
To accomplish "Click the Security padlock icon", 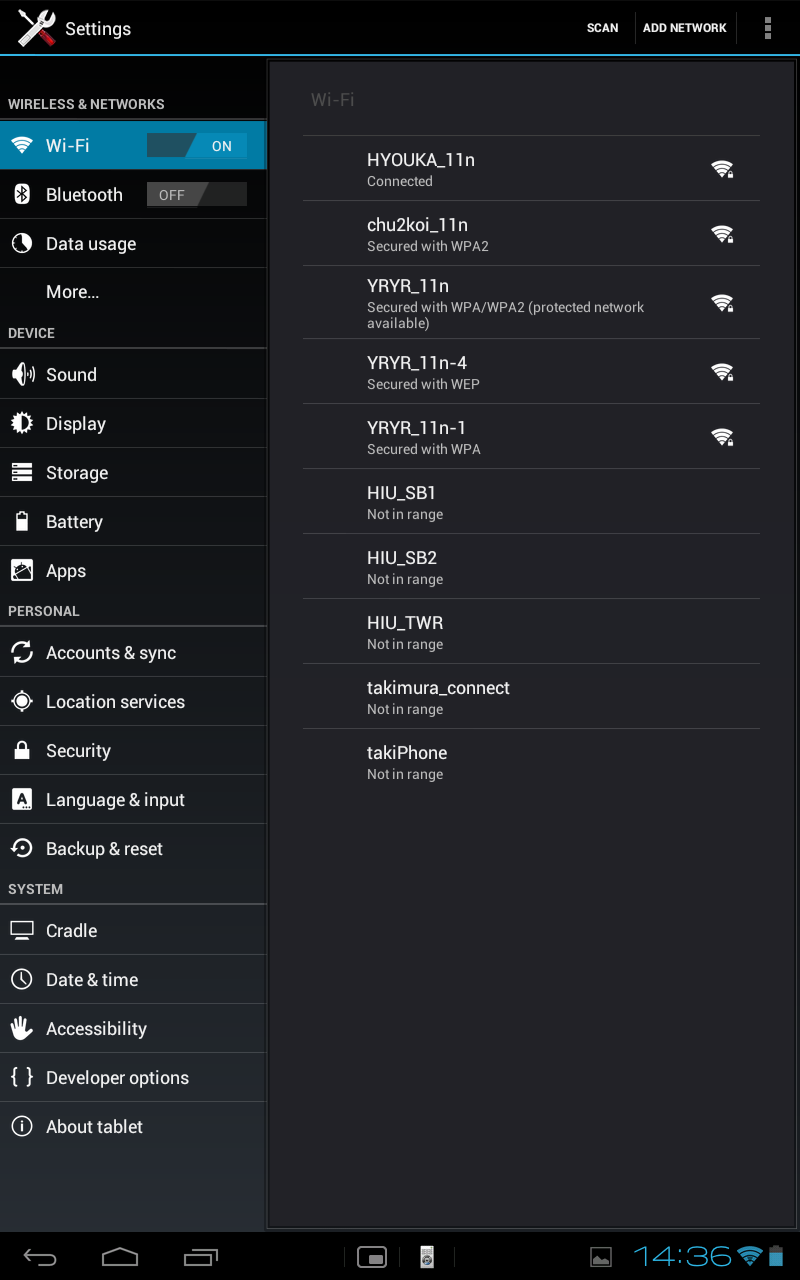I will click(21, 750).
